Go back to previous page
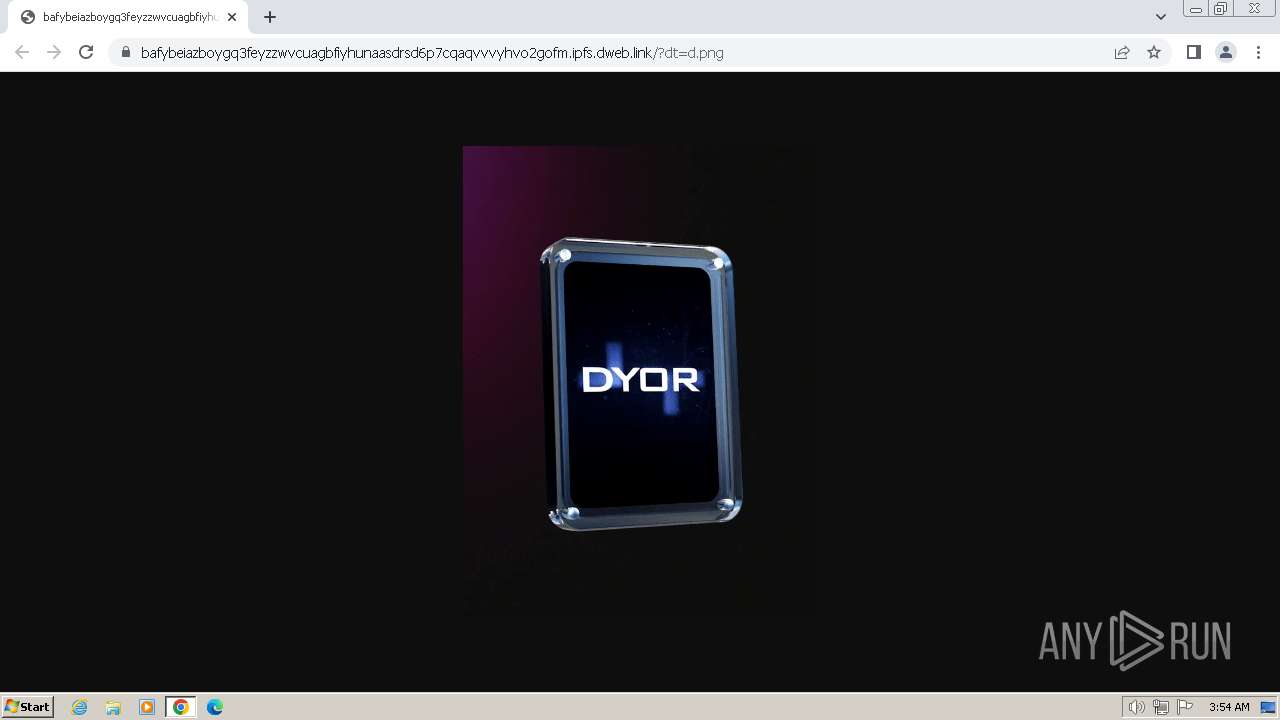Viewport: 1280px width, 720px height. click(x=22, y=52)
